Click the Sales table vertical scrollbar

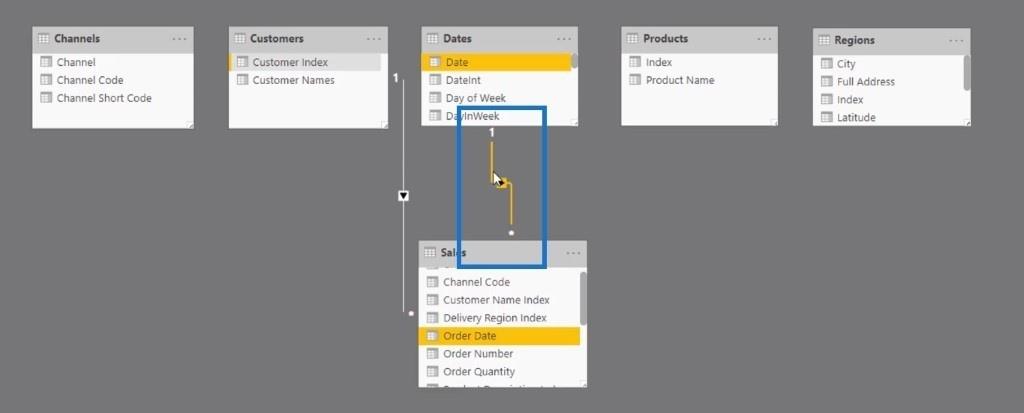point(583,298)
